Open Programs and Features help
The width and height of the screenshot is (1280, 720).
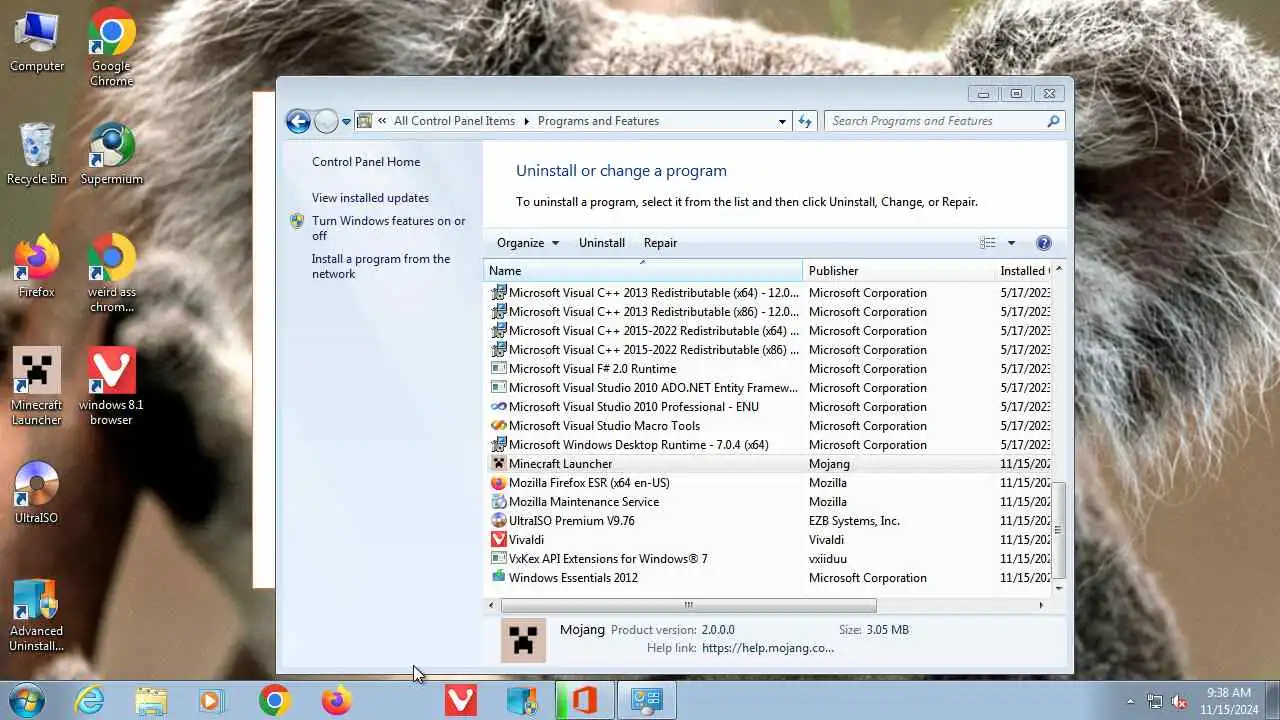(x=1044, y=243)
